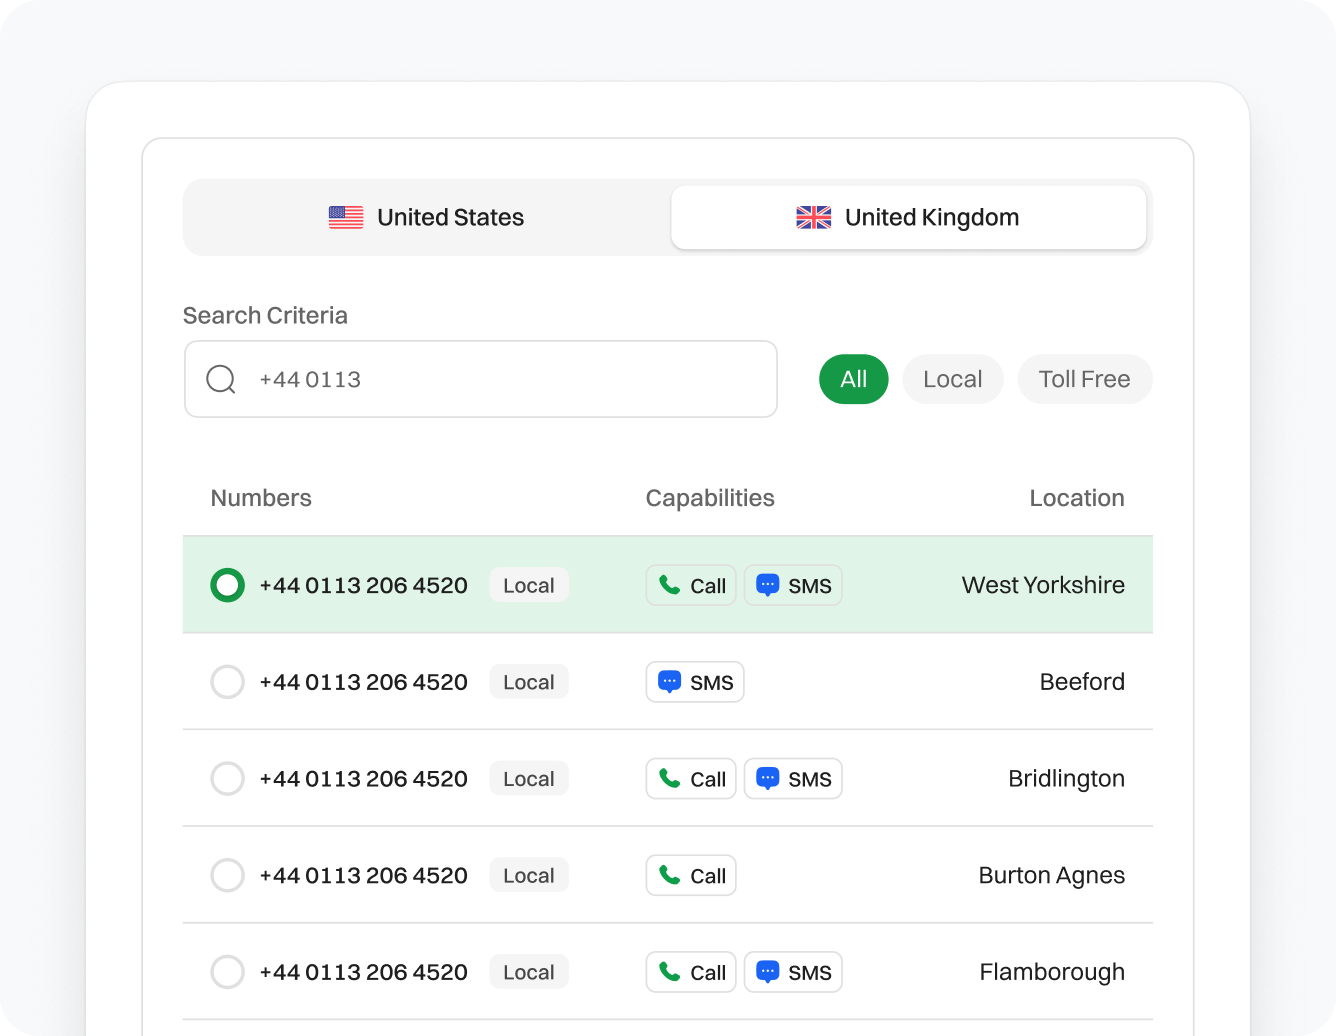Click the search magnifier icon
1336x1036 pixels.
[x=220, y=380]
